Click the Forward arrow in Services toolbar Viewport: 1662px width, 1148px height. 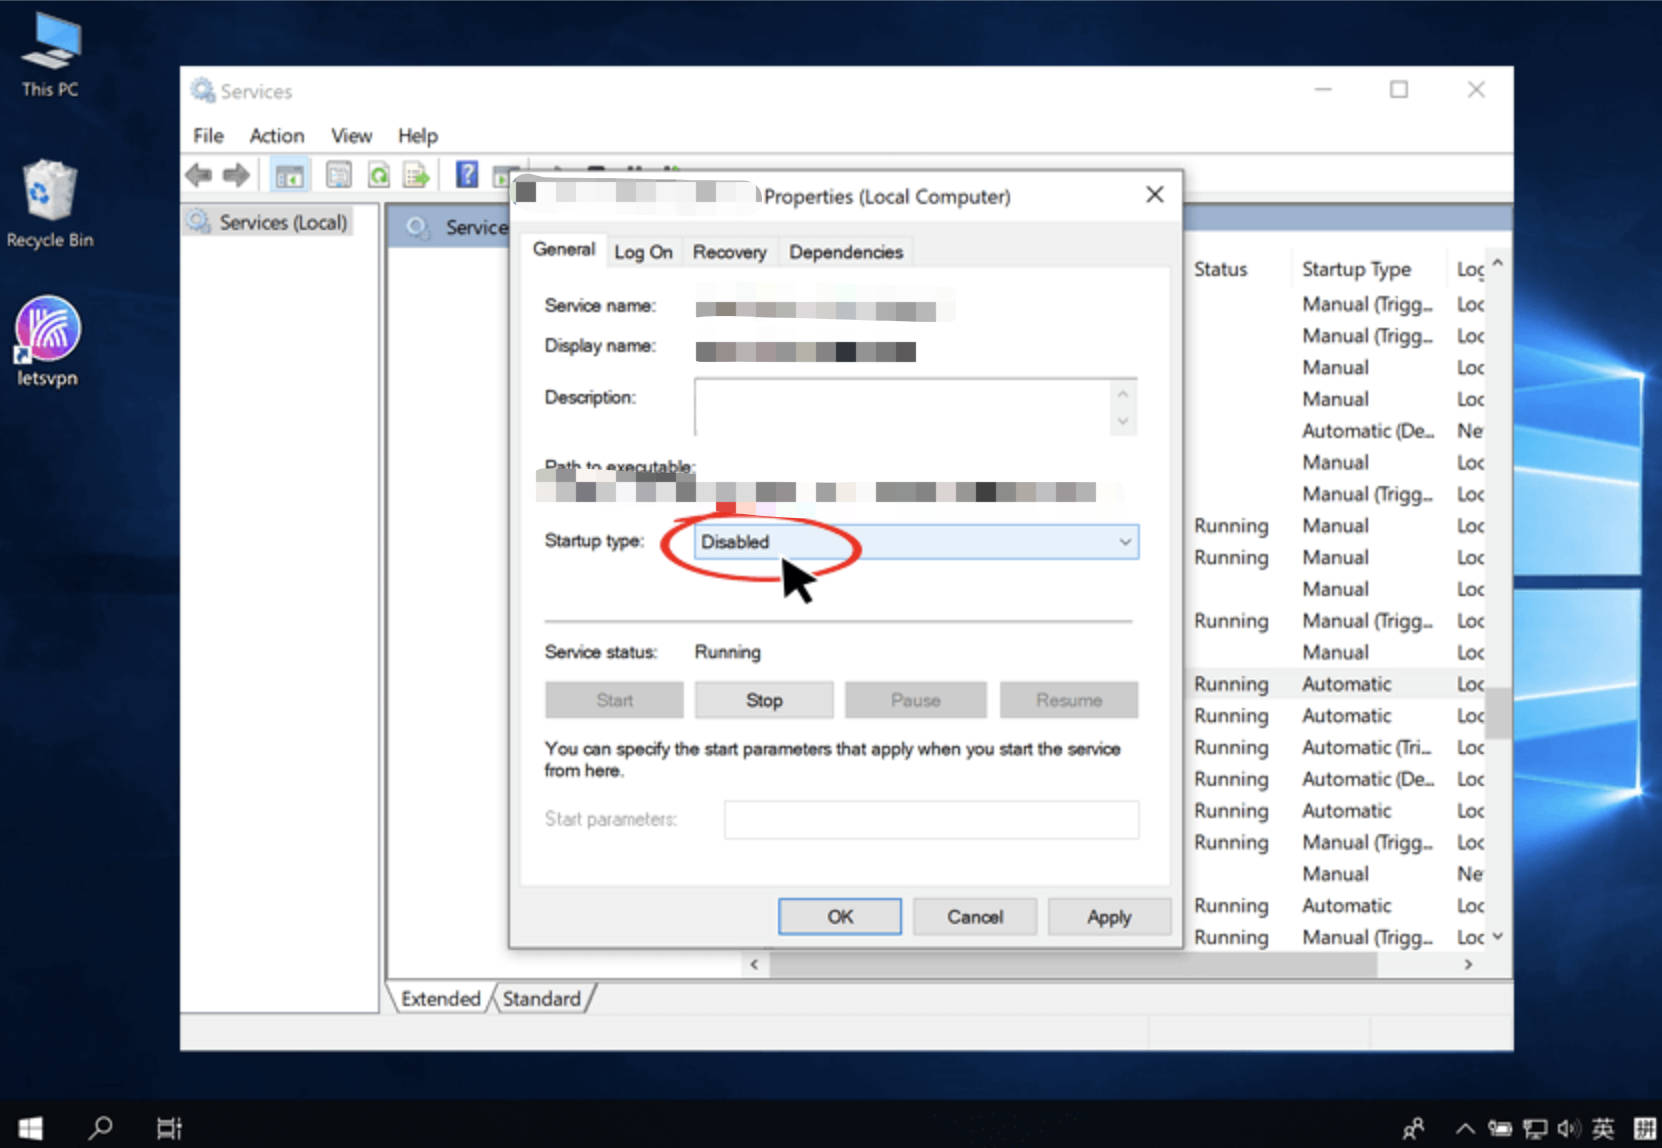pyautogui.click(x=236, y=176)
